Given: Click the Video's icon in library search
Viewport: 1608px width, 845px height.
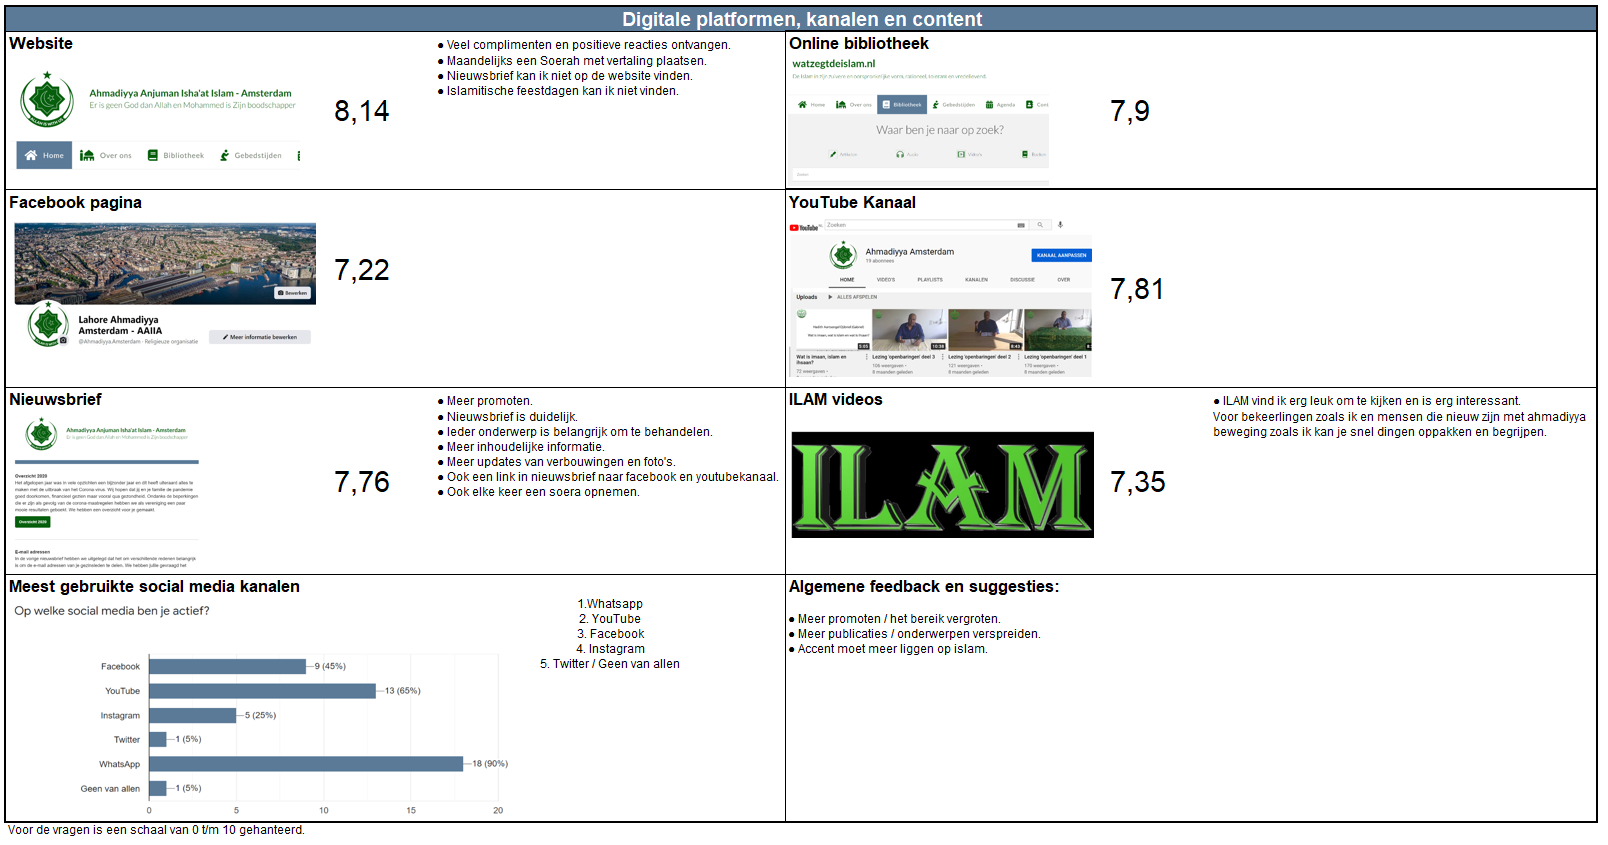Looking at the screenshot, I should tap(961, 154).
